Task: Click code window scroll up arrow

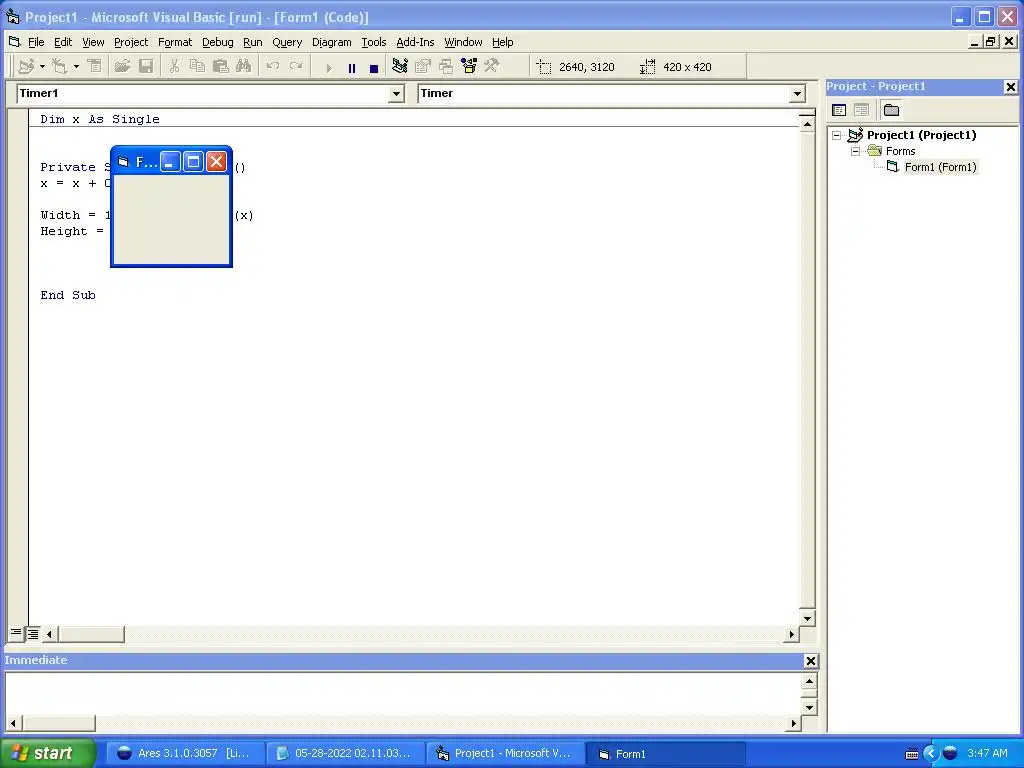Action: 807,123
